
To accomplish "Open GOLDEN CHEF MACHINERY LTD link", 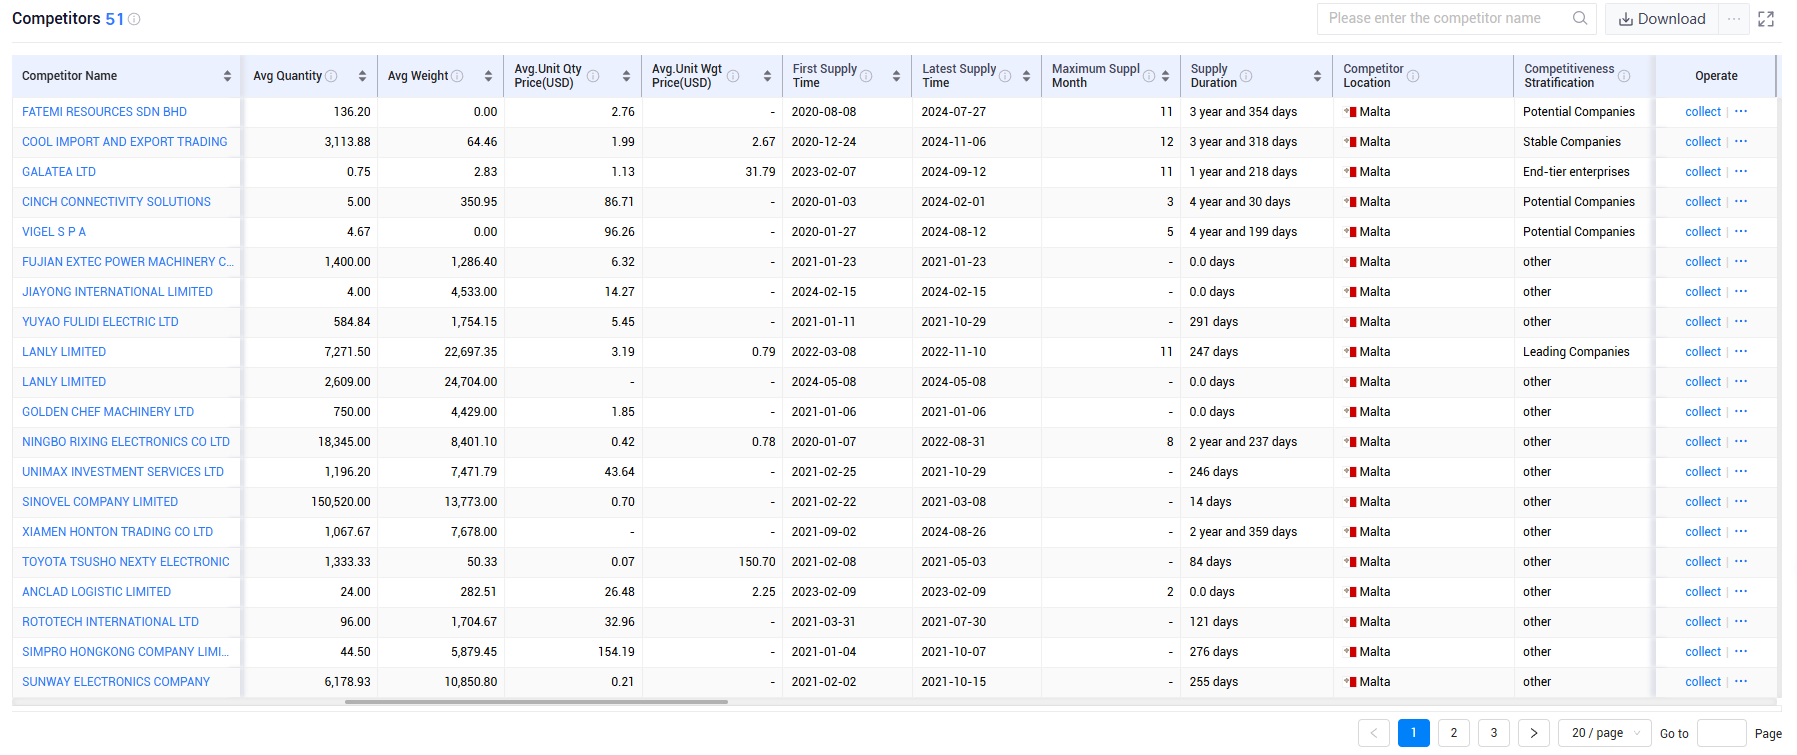I will click(108, 412).
